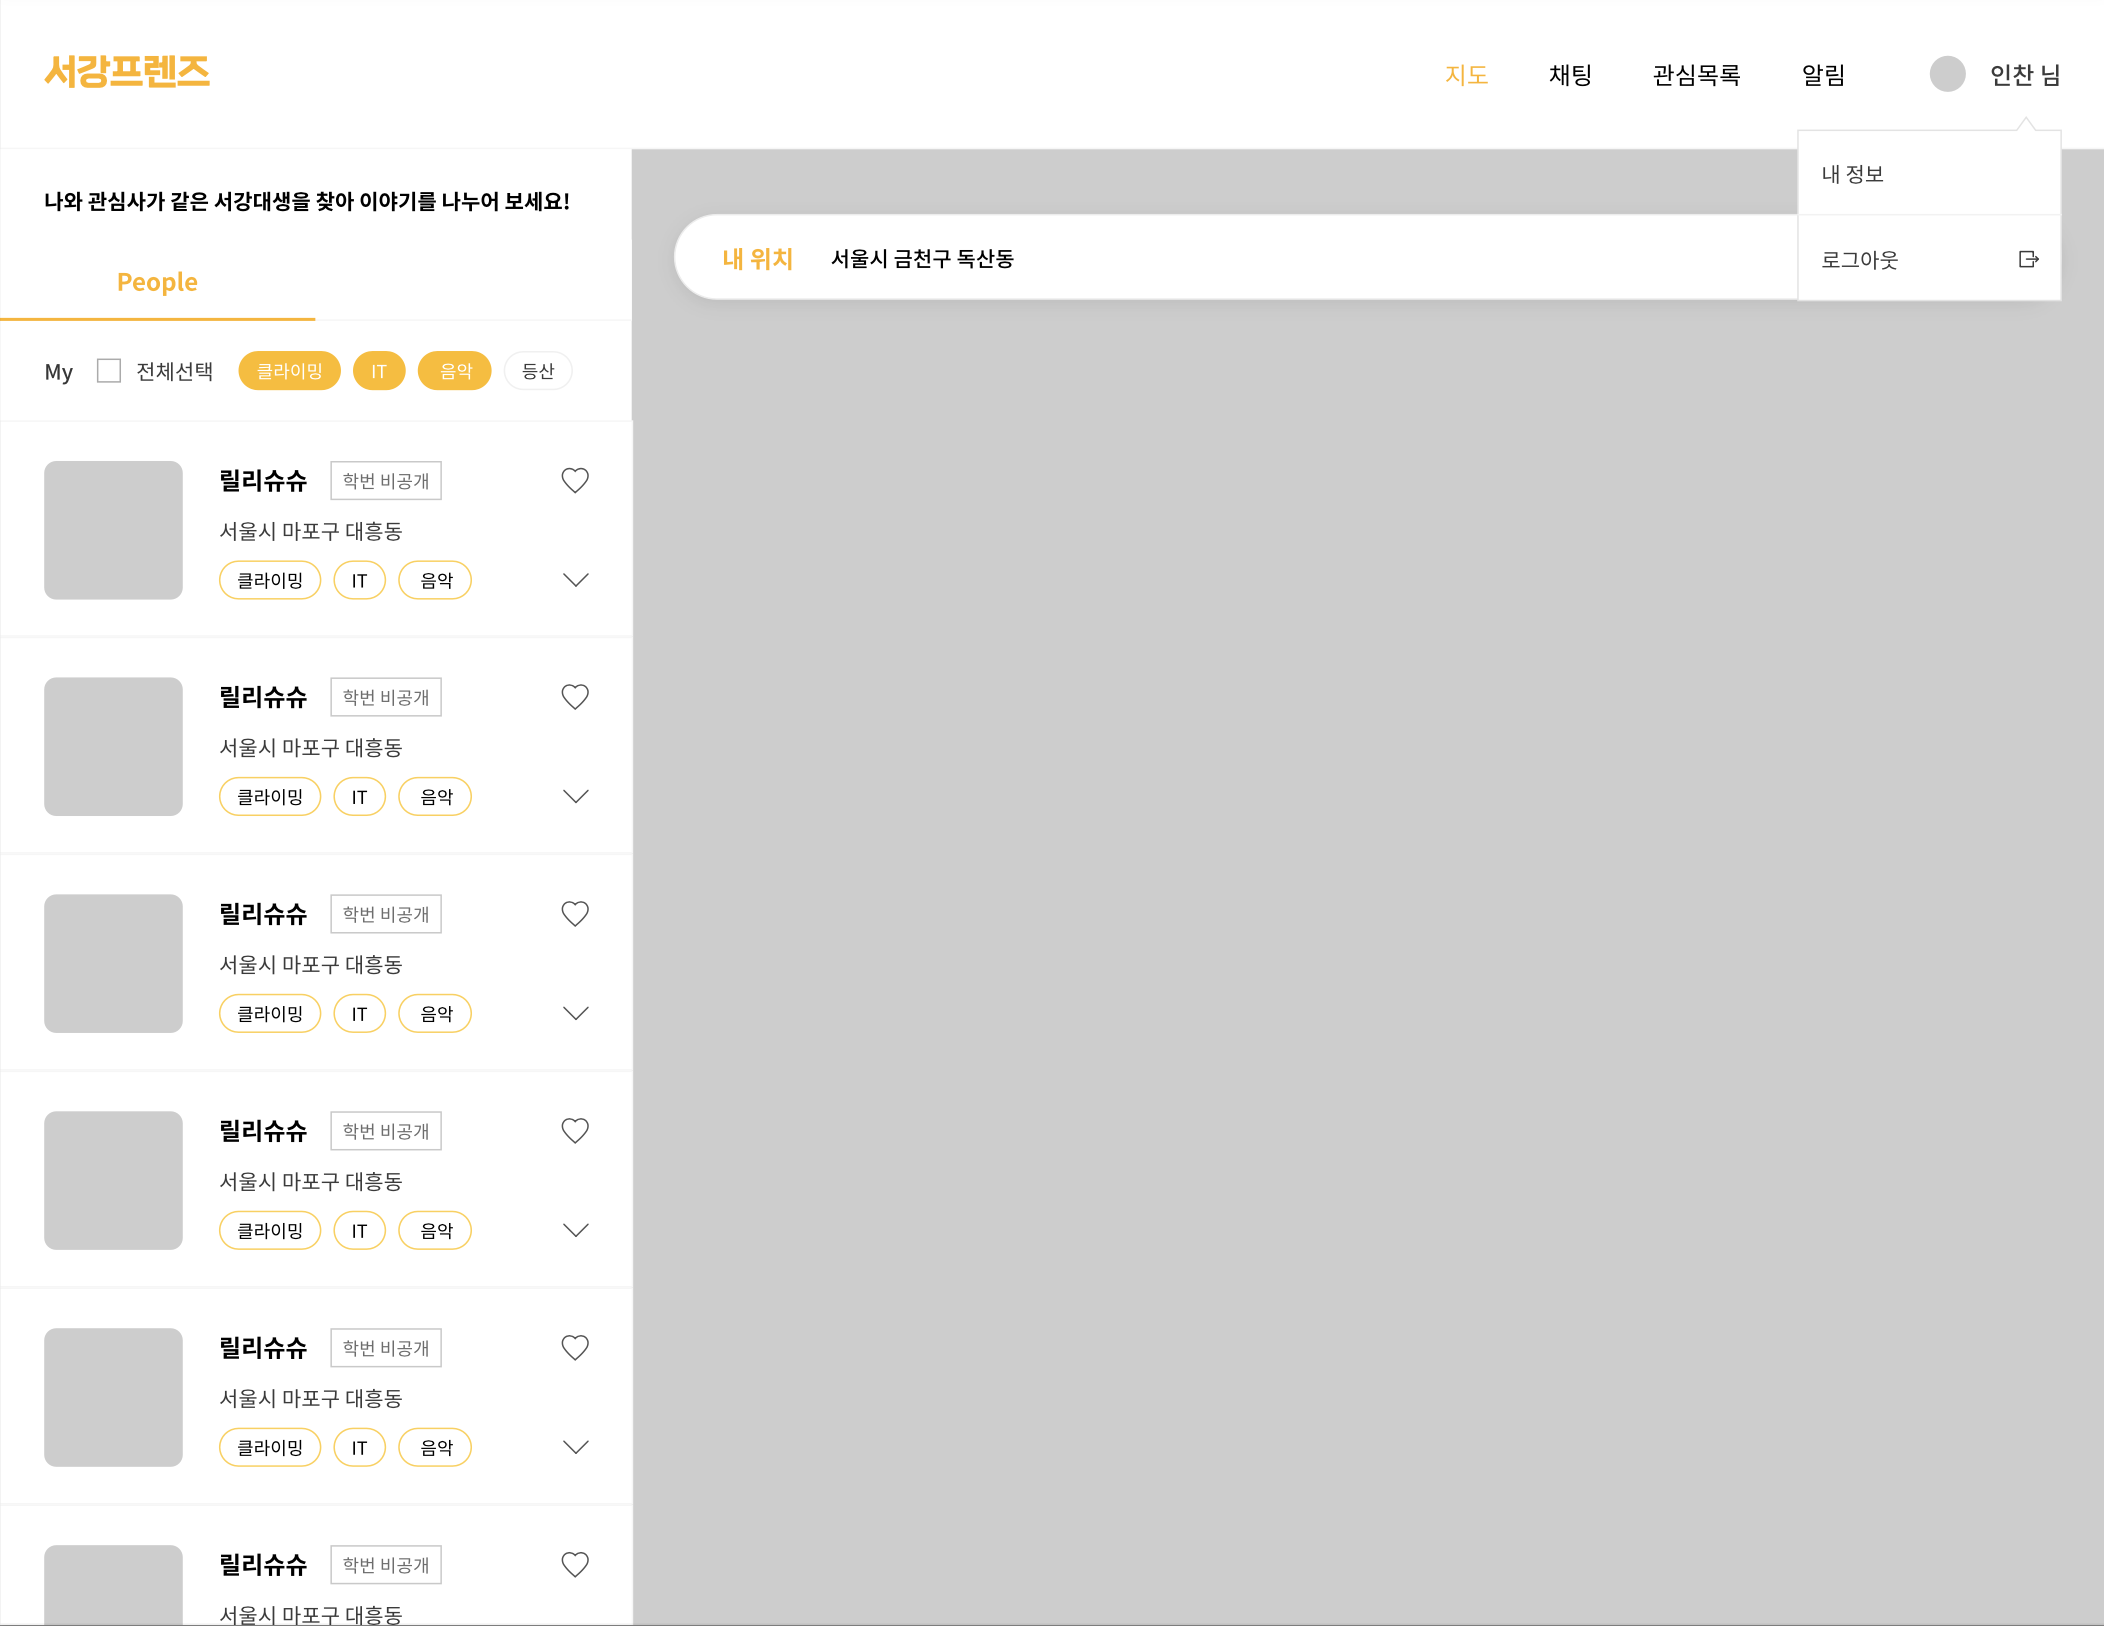Click the logout arrow icon
Image resolution: width=2104 pixels, height=1626 pixels.
click(2028, 260)
